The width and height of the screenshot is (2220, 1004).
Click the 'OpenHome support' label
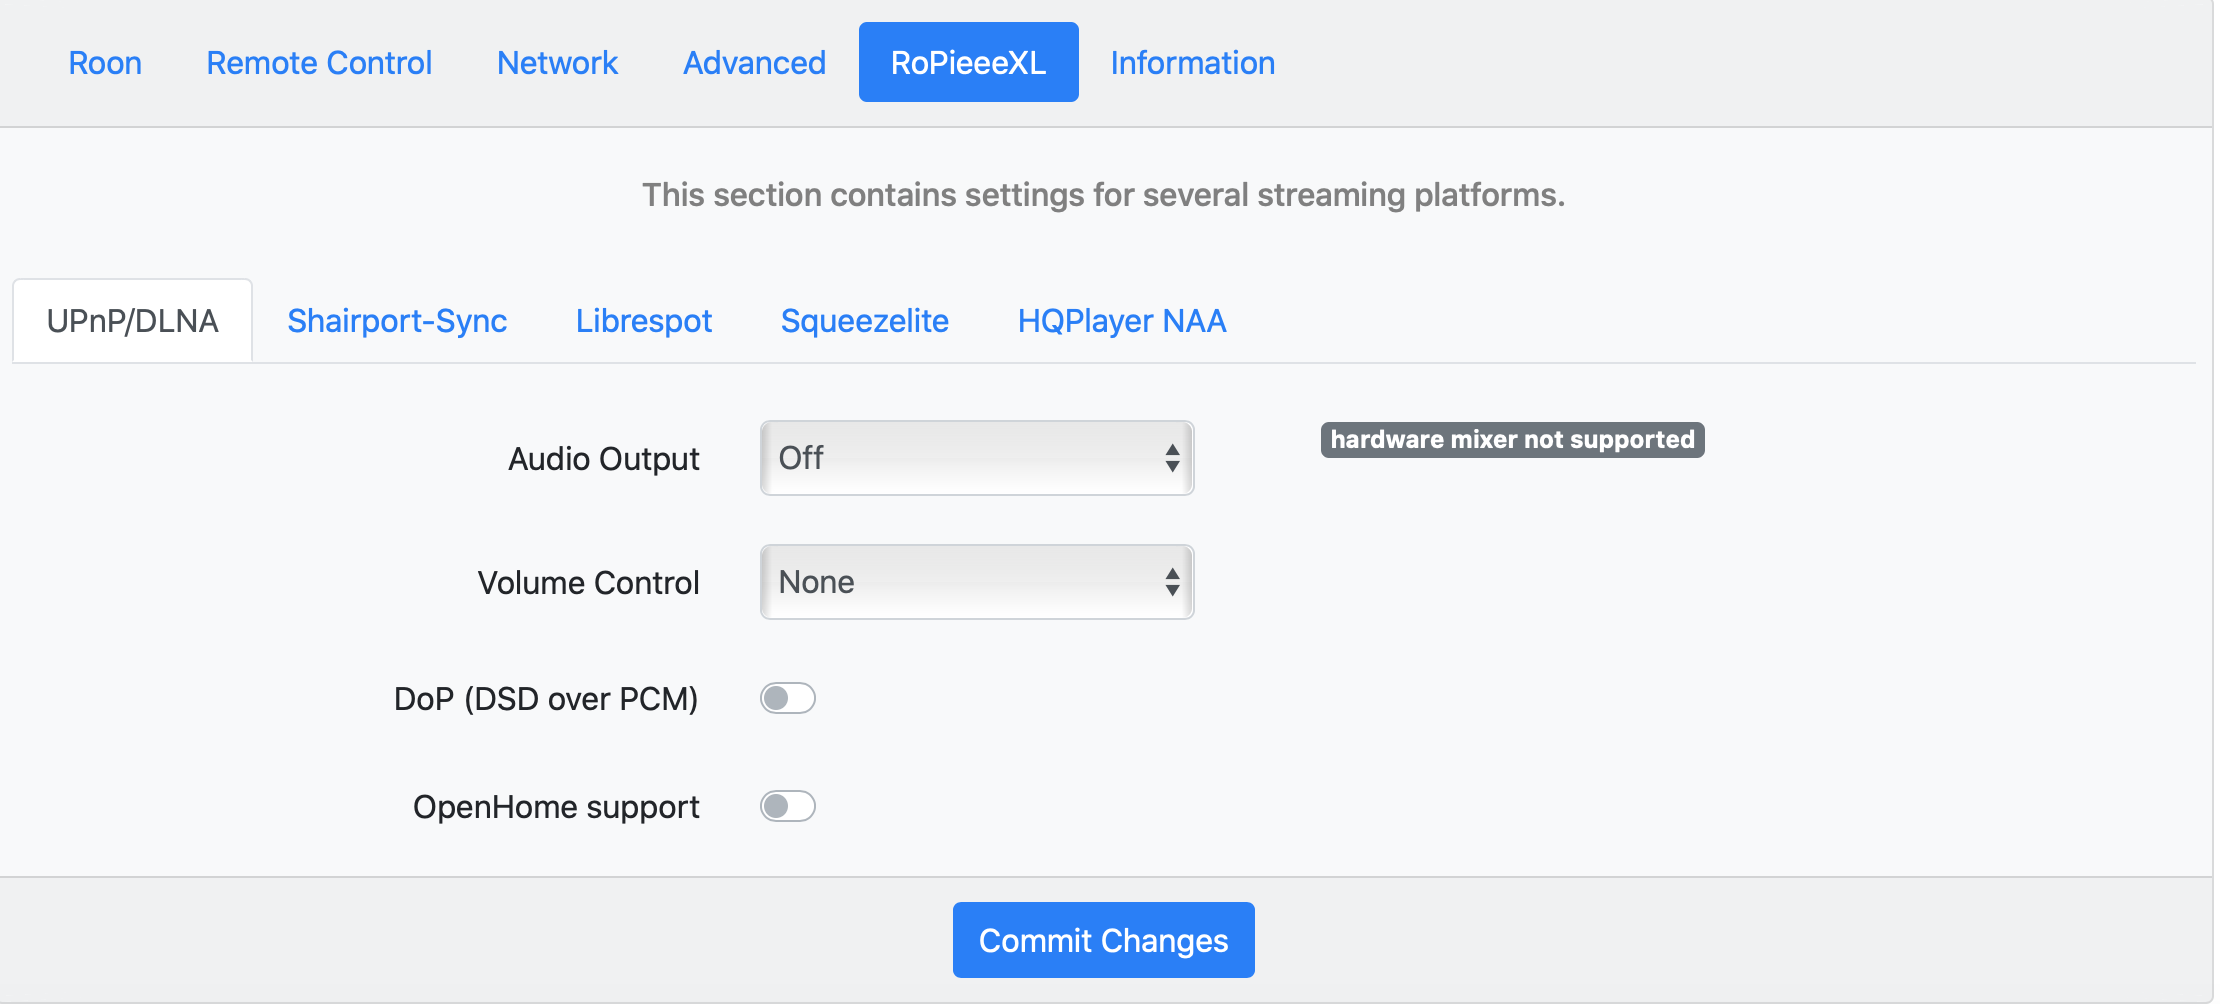coord(556,807)
